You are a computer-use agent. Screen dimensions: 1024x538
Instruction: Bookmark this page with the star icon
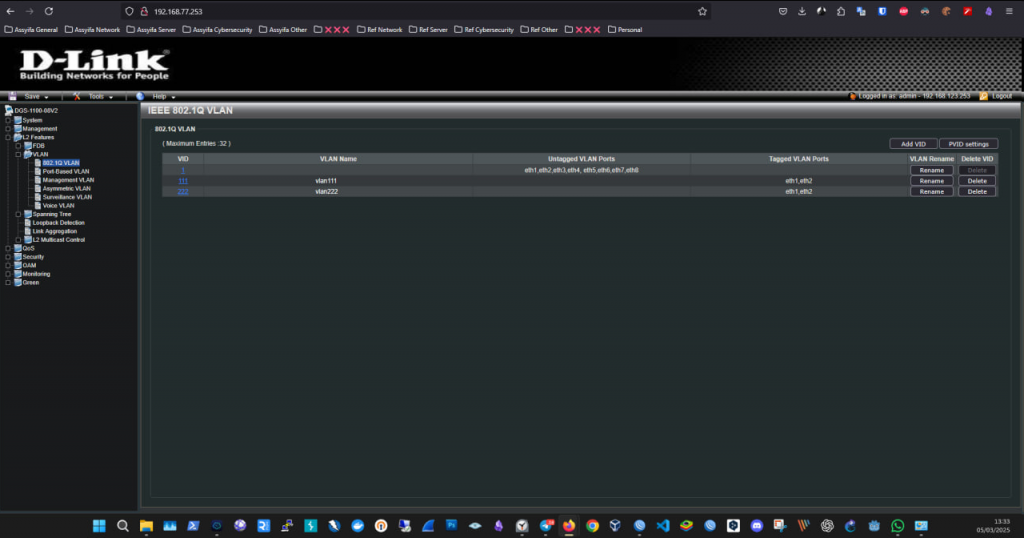click(x=702, y=11)
